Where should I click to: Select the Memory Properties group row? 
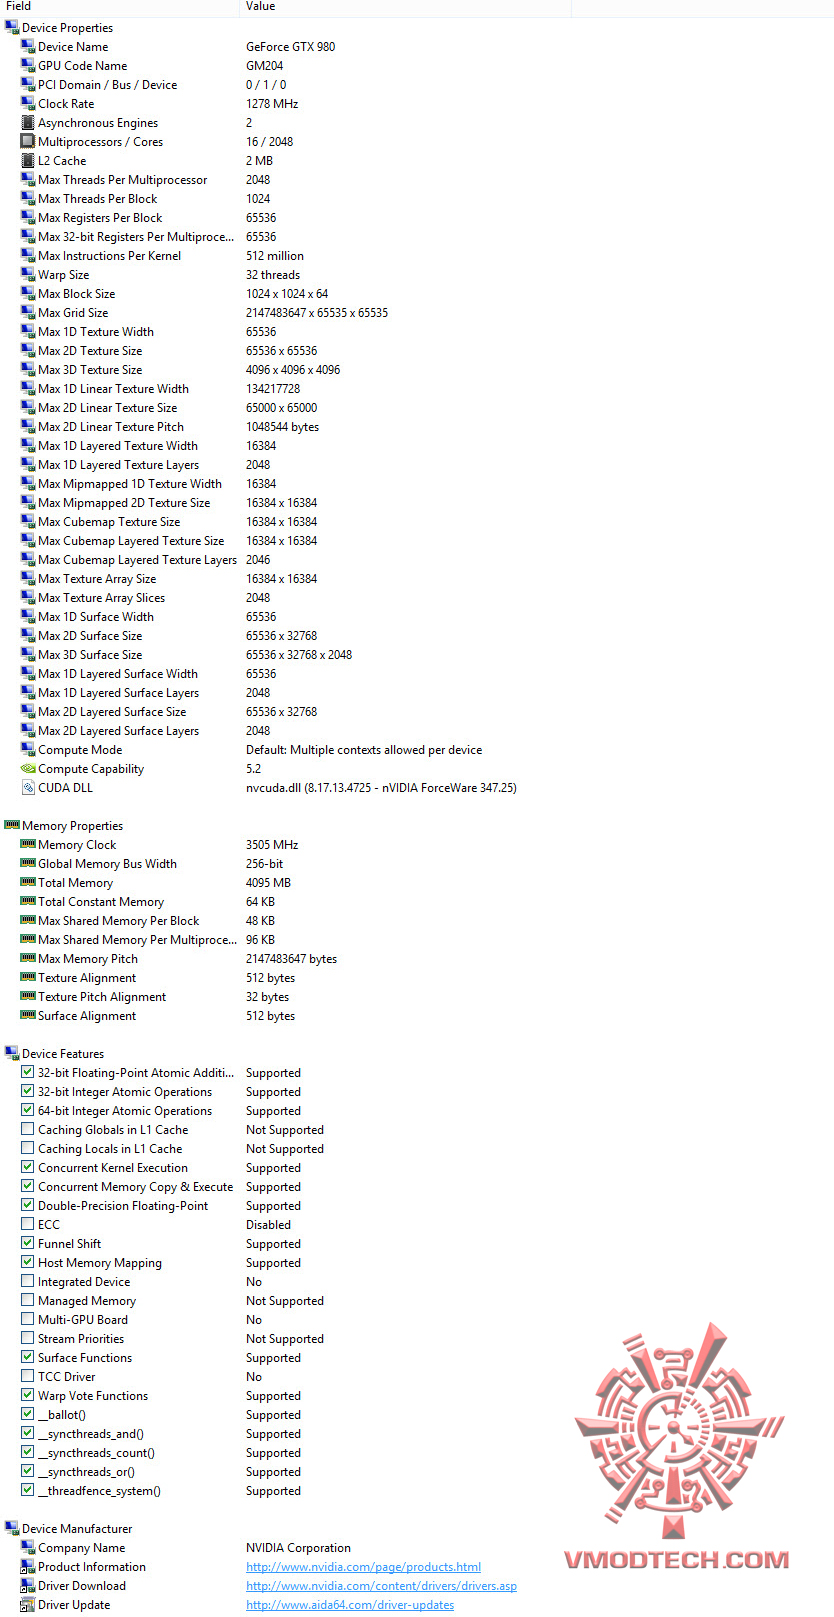pyautogui.click(x=72, y=826)
